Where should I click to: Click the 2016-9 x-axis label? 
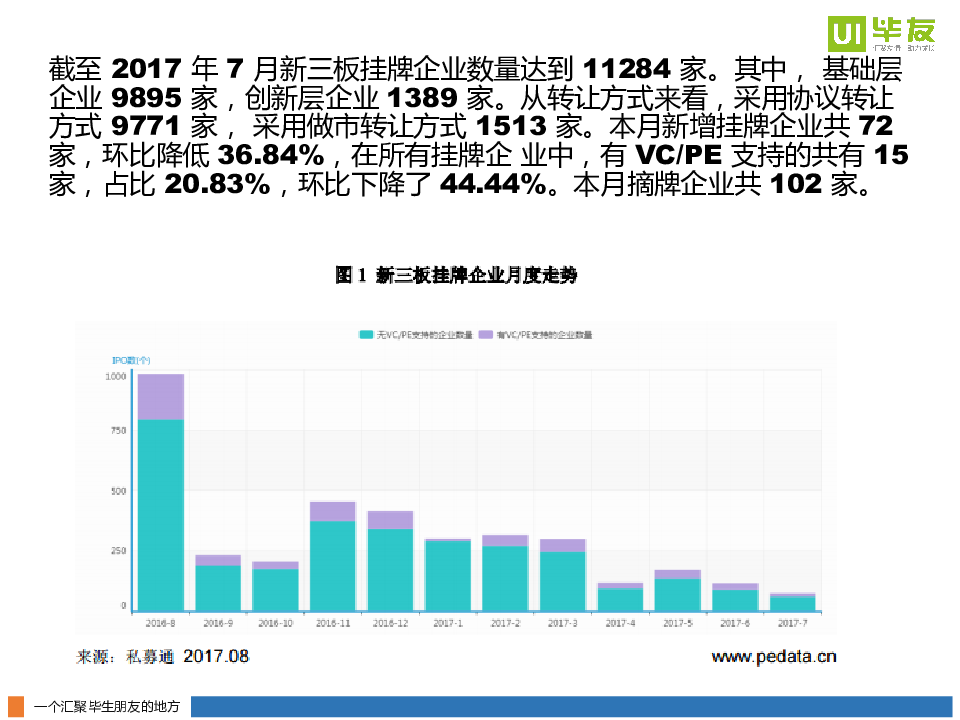[x=218, y=623]
